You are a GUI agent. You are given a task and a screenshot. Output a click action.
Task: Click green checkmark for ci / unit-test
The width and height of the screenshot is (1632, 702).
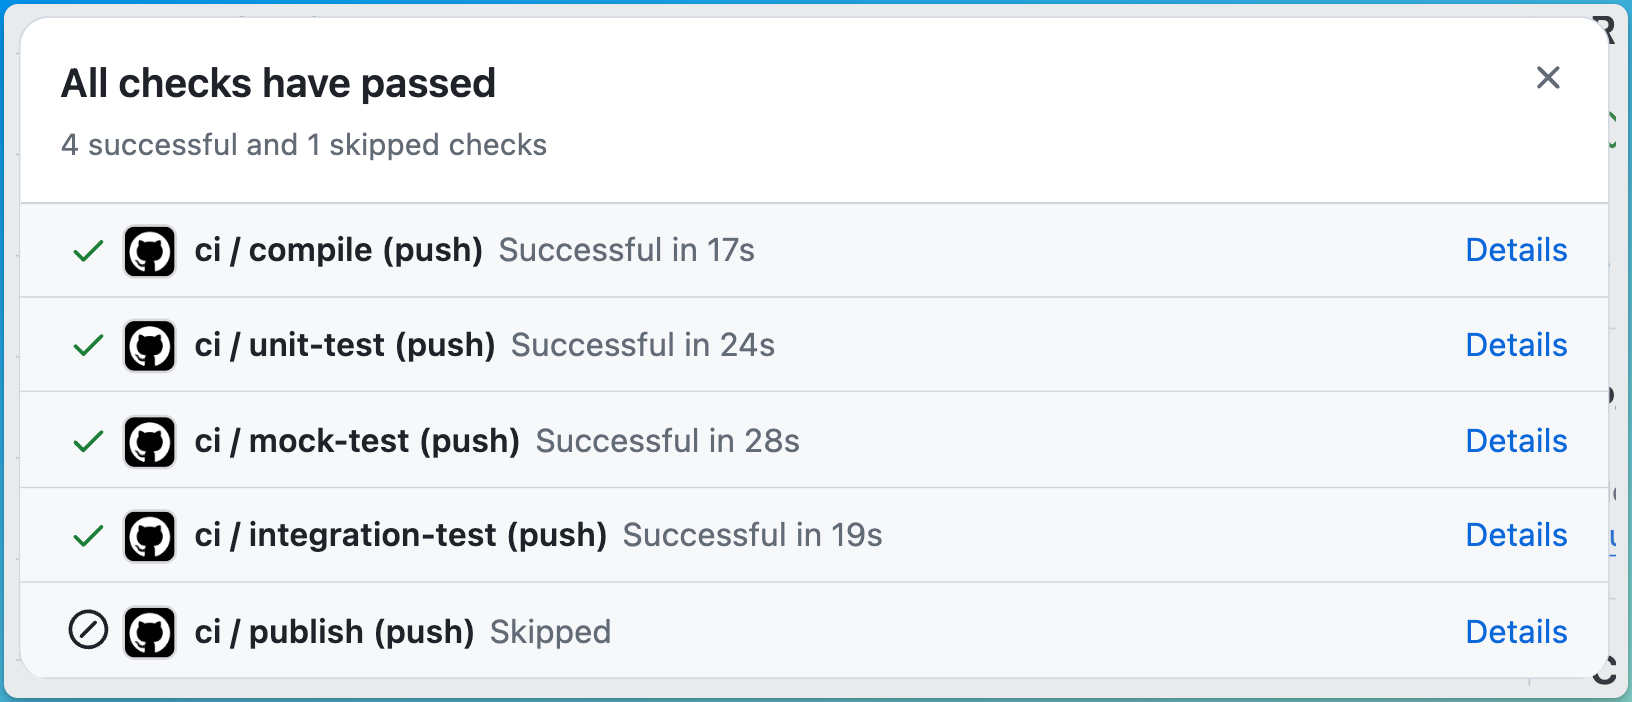click(x=89, y=346)
